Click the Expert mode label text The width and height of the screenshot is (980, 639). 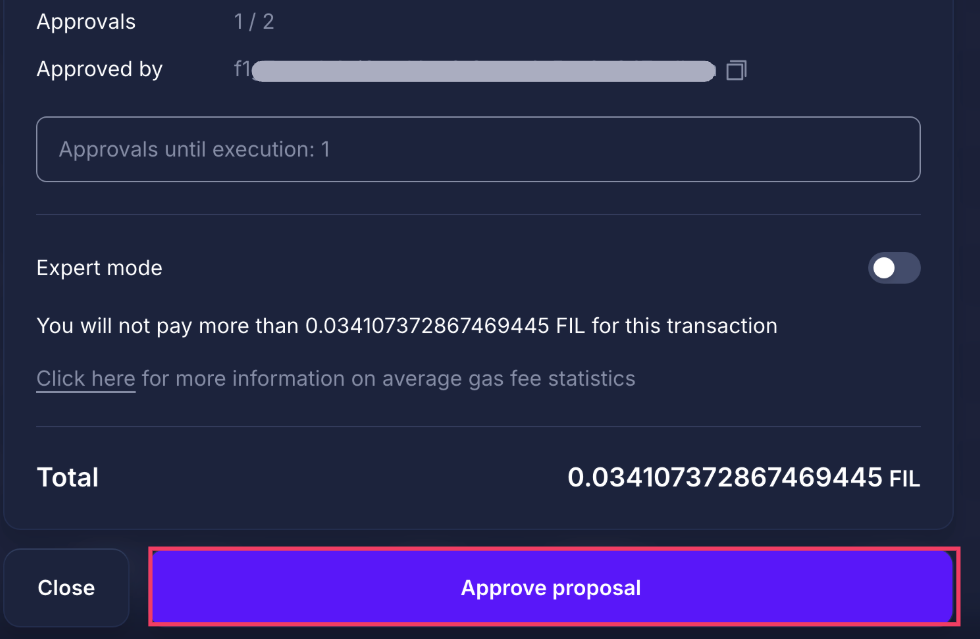pos(99,268)
